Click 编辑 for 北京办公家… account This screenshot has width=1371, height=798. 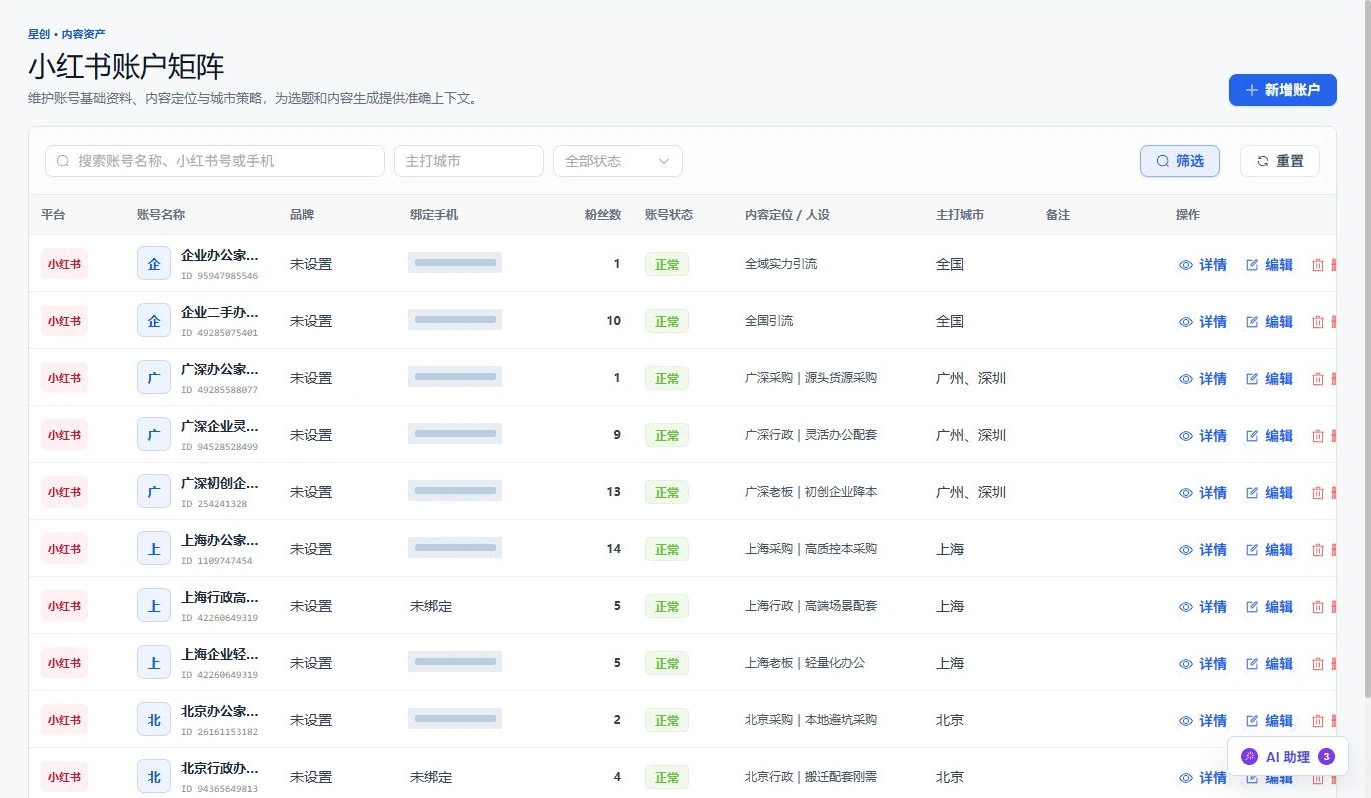click(x=1269, y=721)
